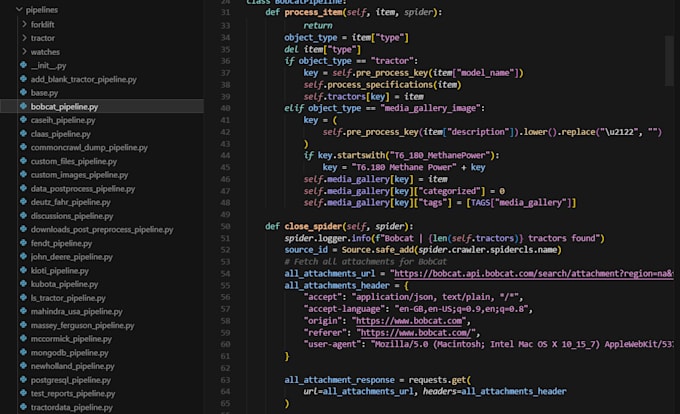The width and height of the screenshot is (680, 414).
Task: Open mccormick_pipeline.py file
Action: (71, 339)
